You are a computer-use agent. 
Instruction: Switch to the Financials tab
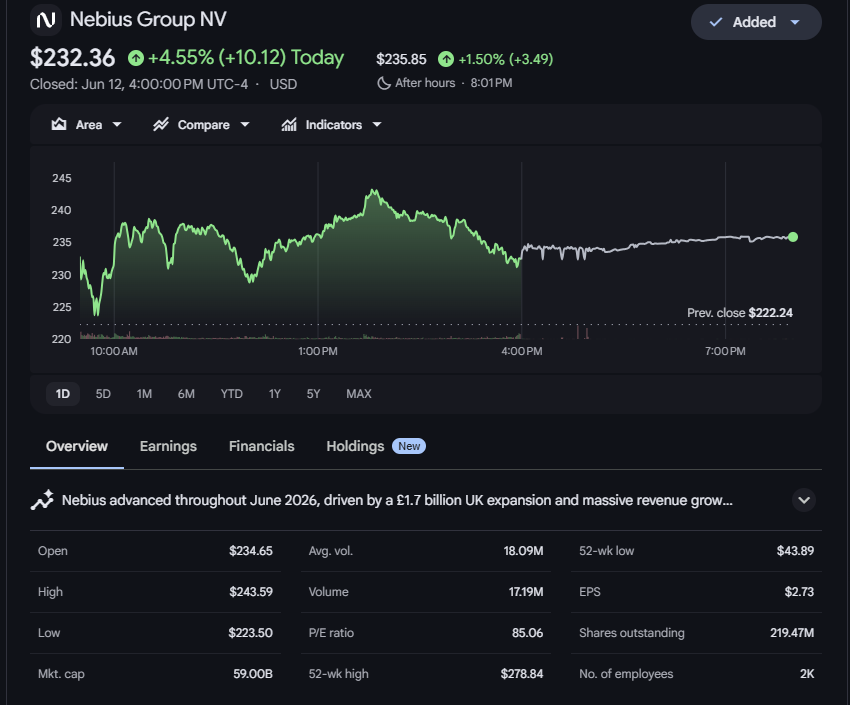point(262,446)
